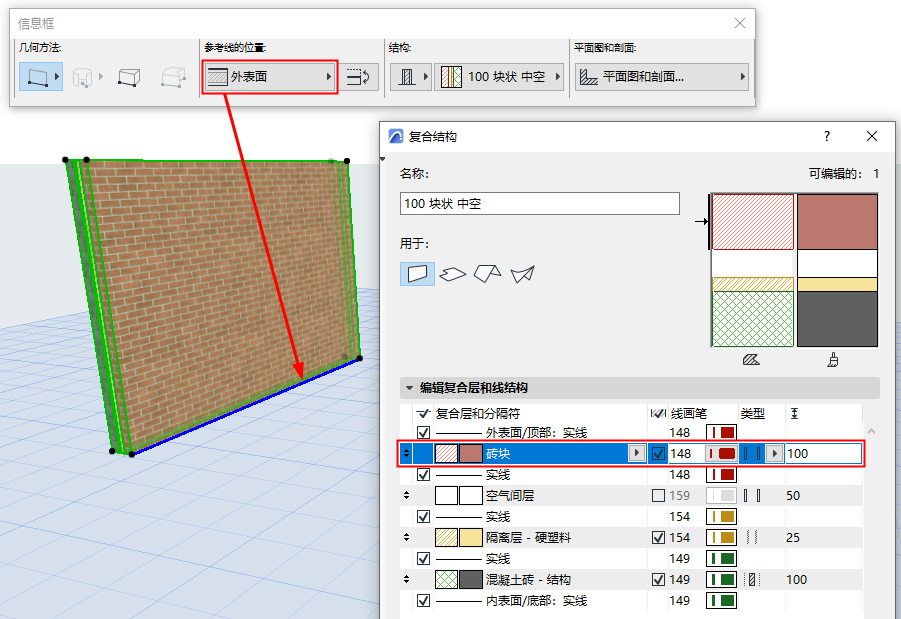Toggle the 隔离层 - 硬塑料 skin checkbox
This screenshot has width=901, height=619.
[659, 537]
